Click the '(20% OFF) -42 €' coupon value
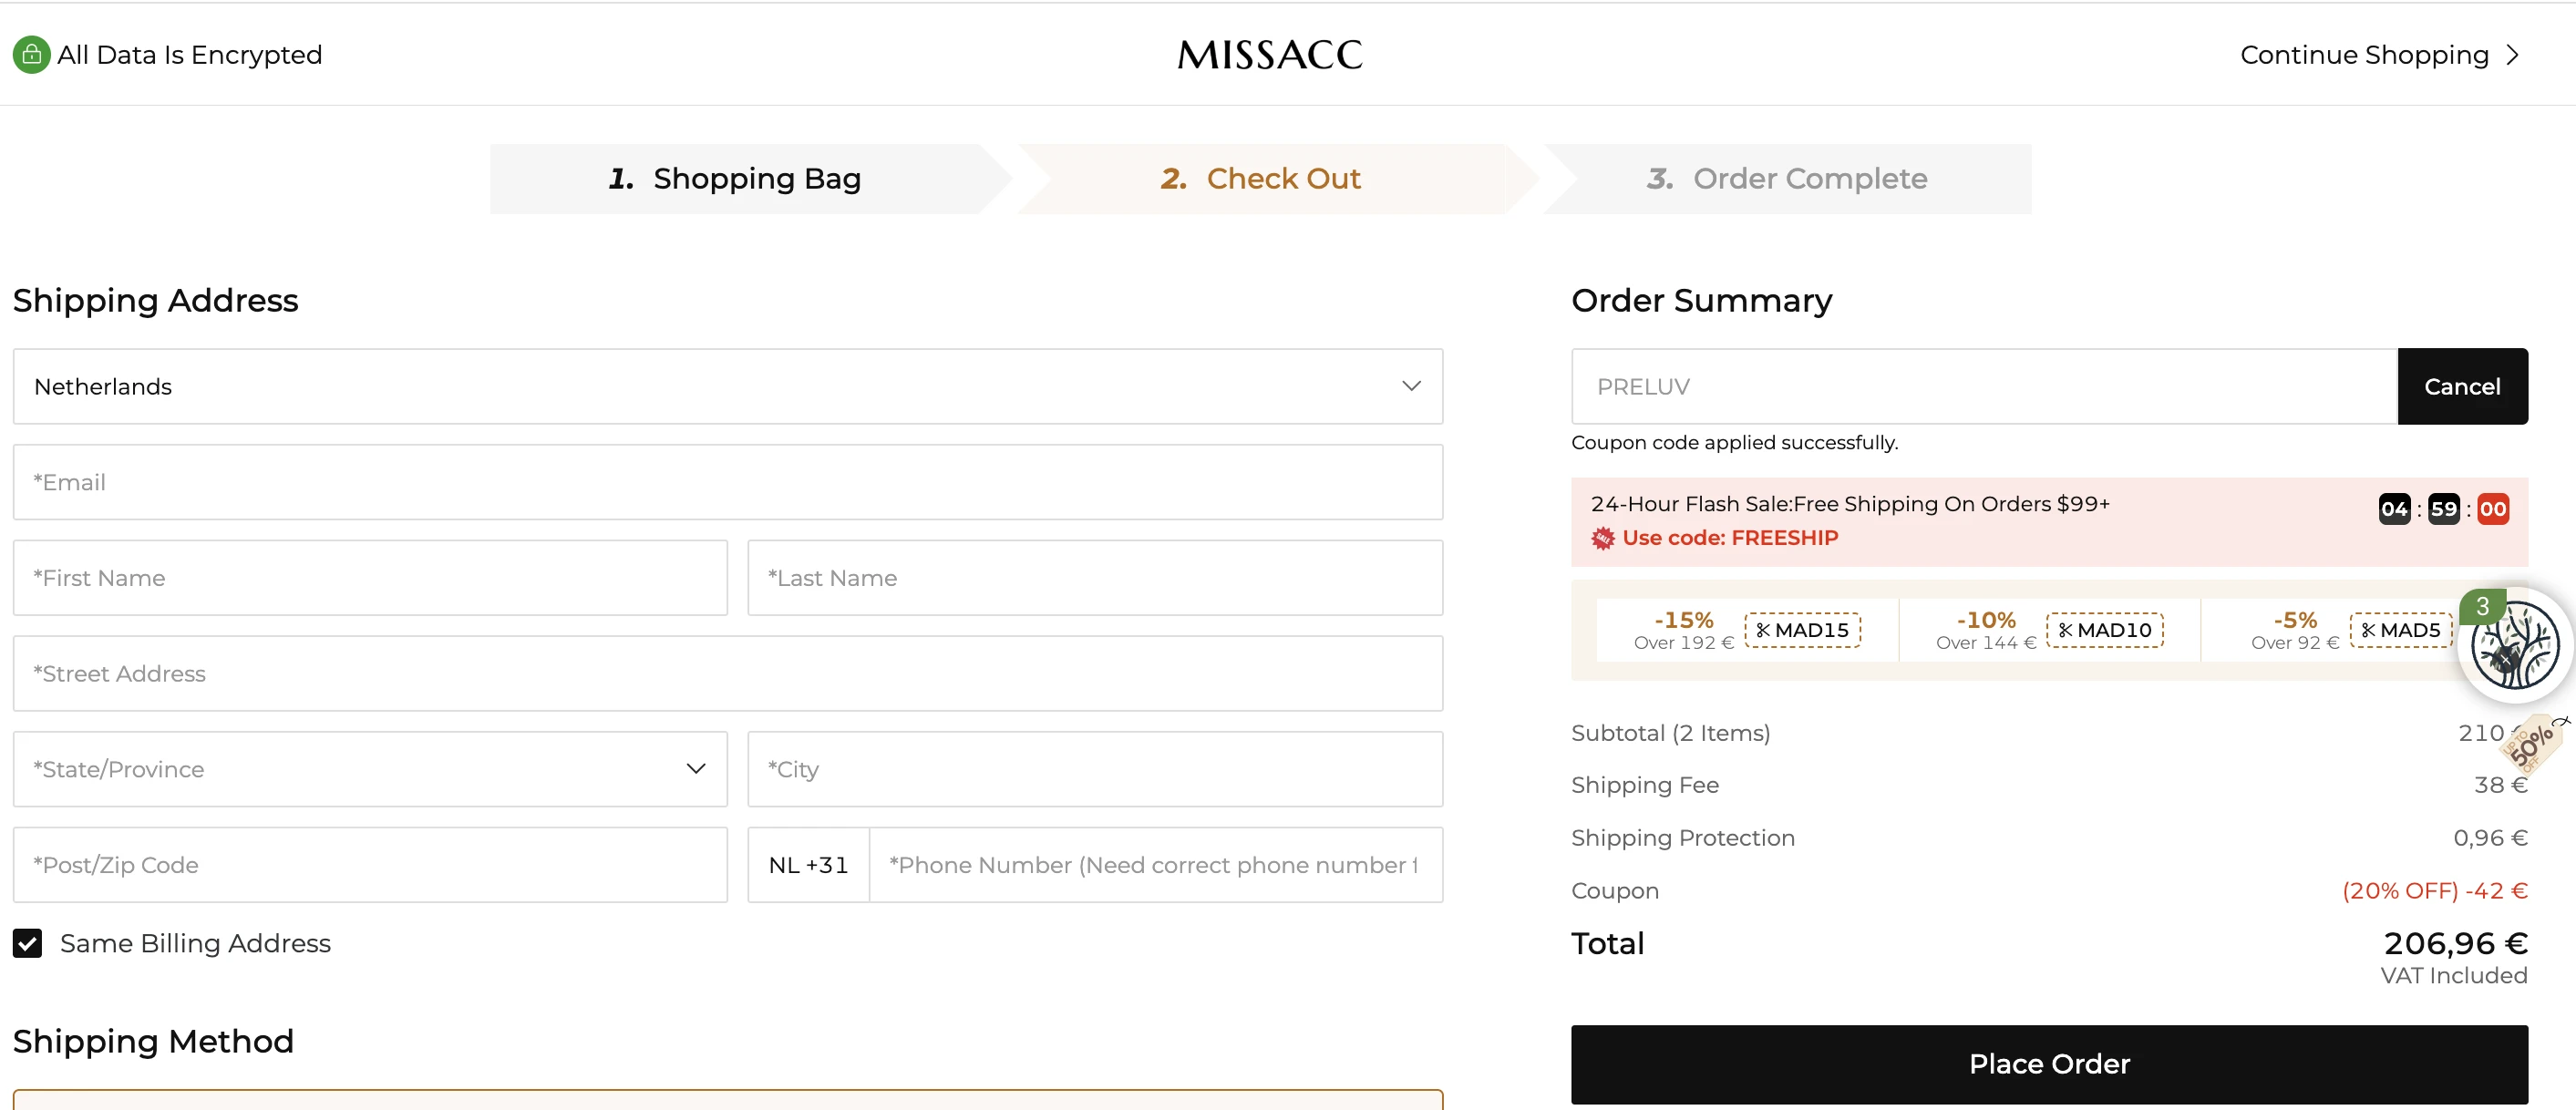 point(2435,891)
